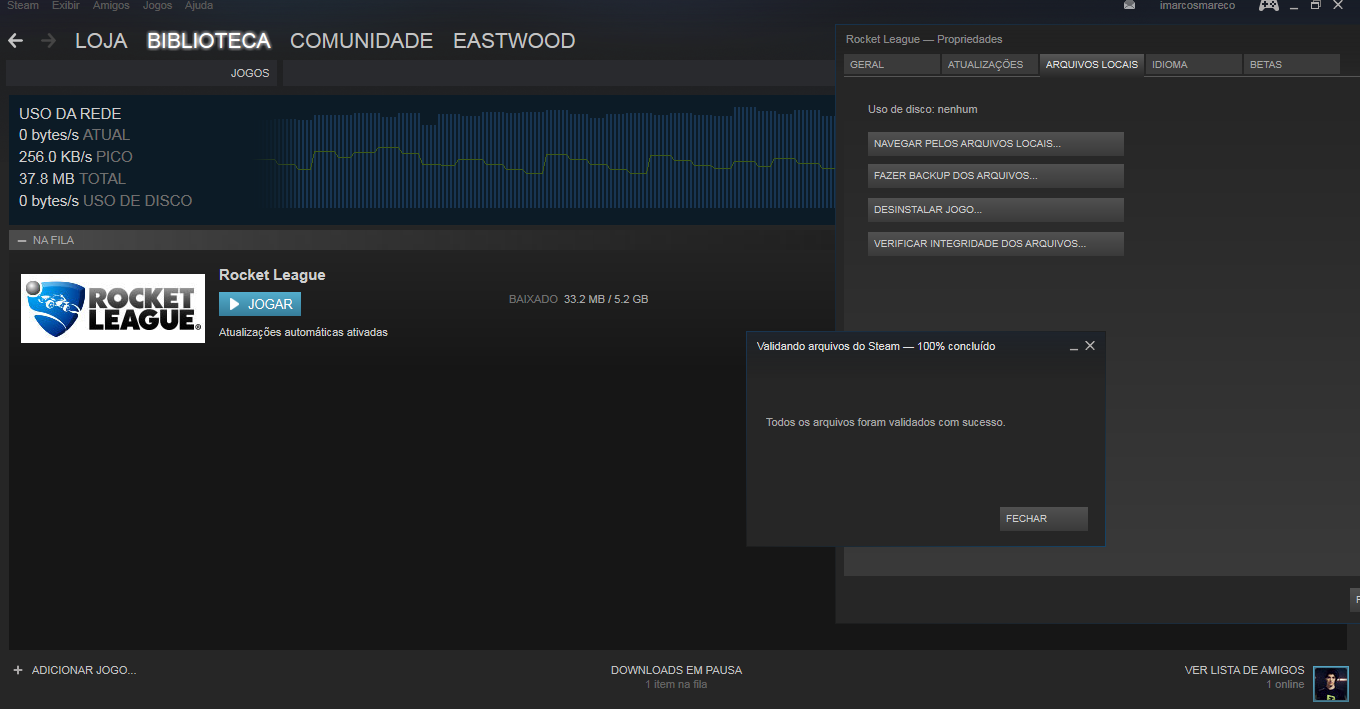The width and height of the screenshot is (1360, 709).
Task: Click the Rocket League logo
Action: pos(113,308)
